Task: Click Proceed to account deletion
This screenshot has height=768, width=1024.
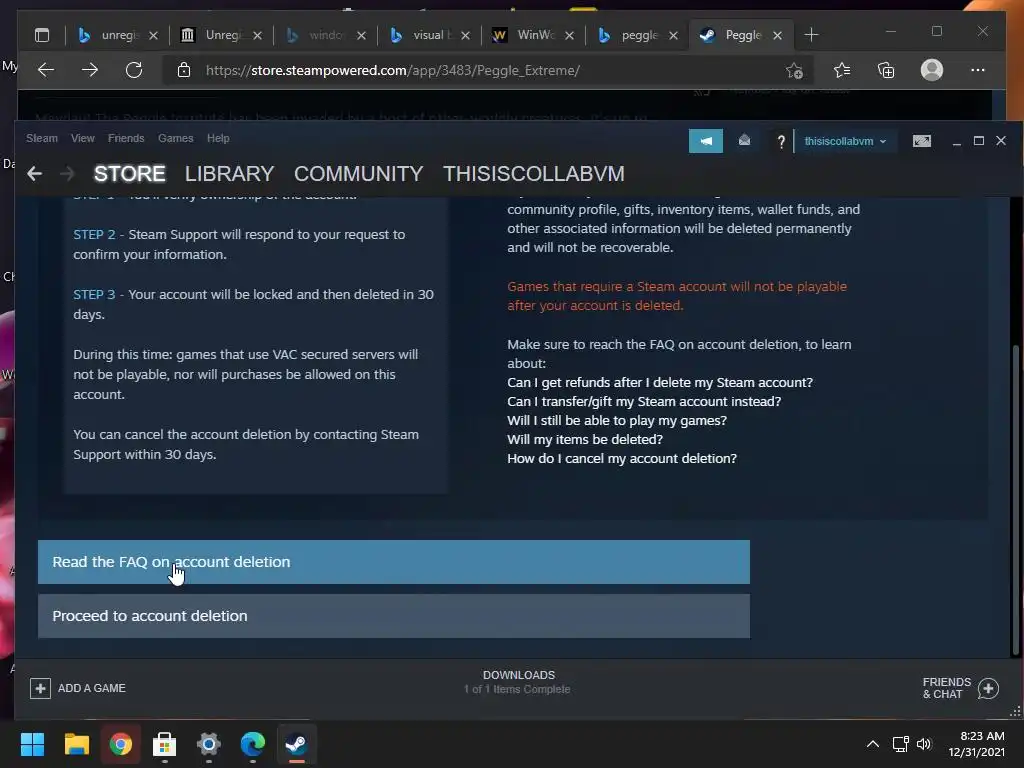Action: click(394, 616)
